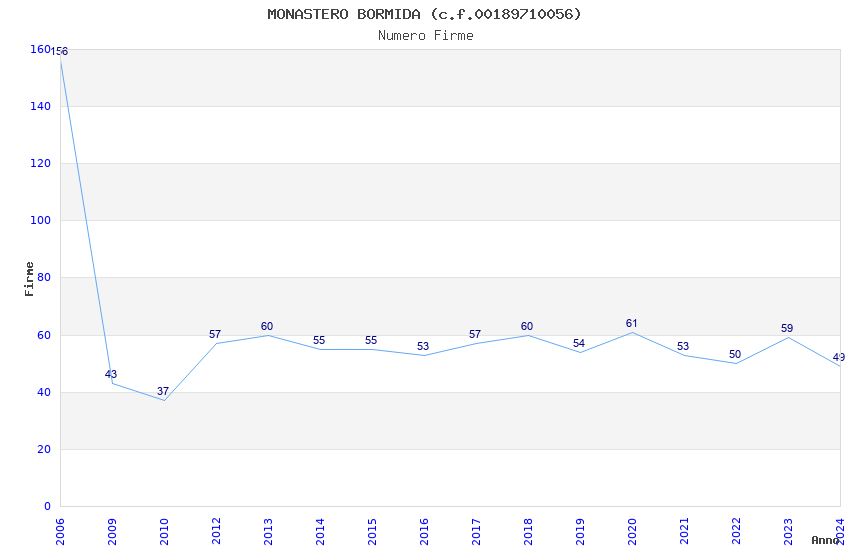
Task: Click the x-axis year label 2019
Action: [x=581, y=531]
